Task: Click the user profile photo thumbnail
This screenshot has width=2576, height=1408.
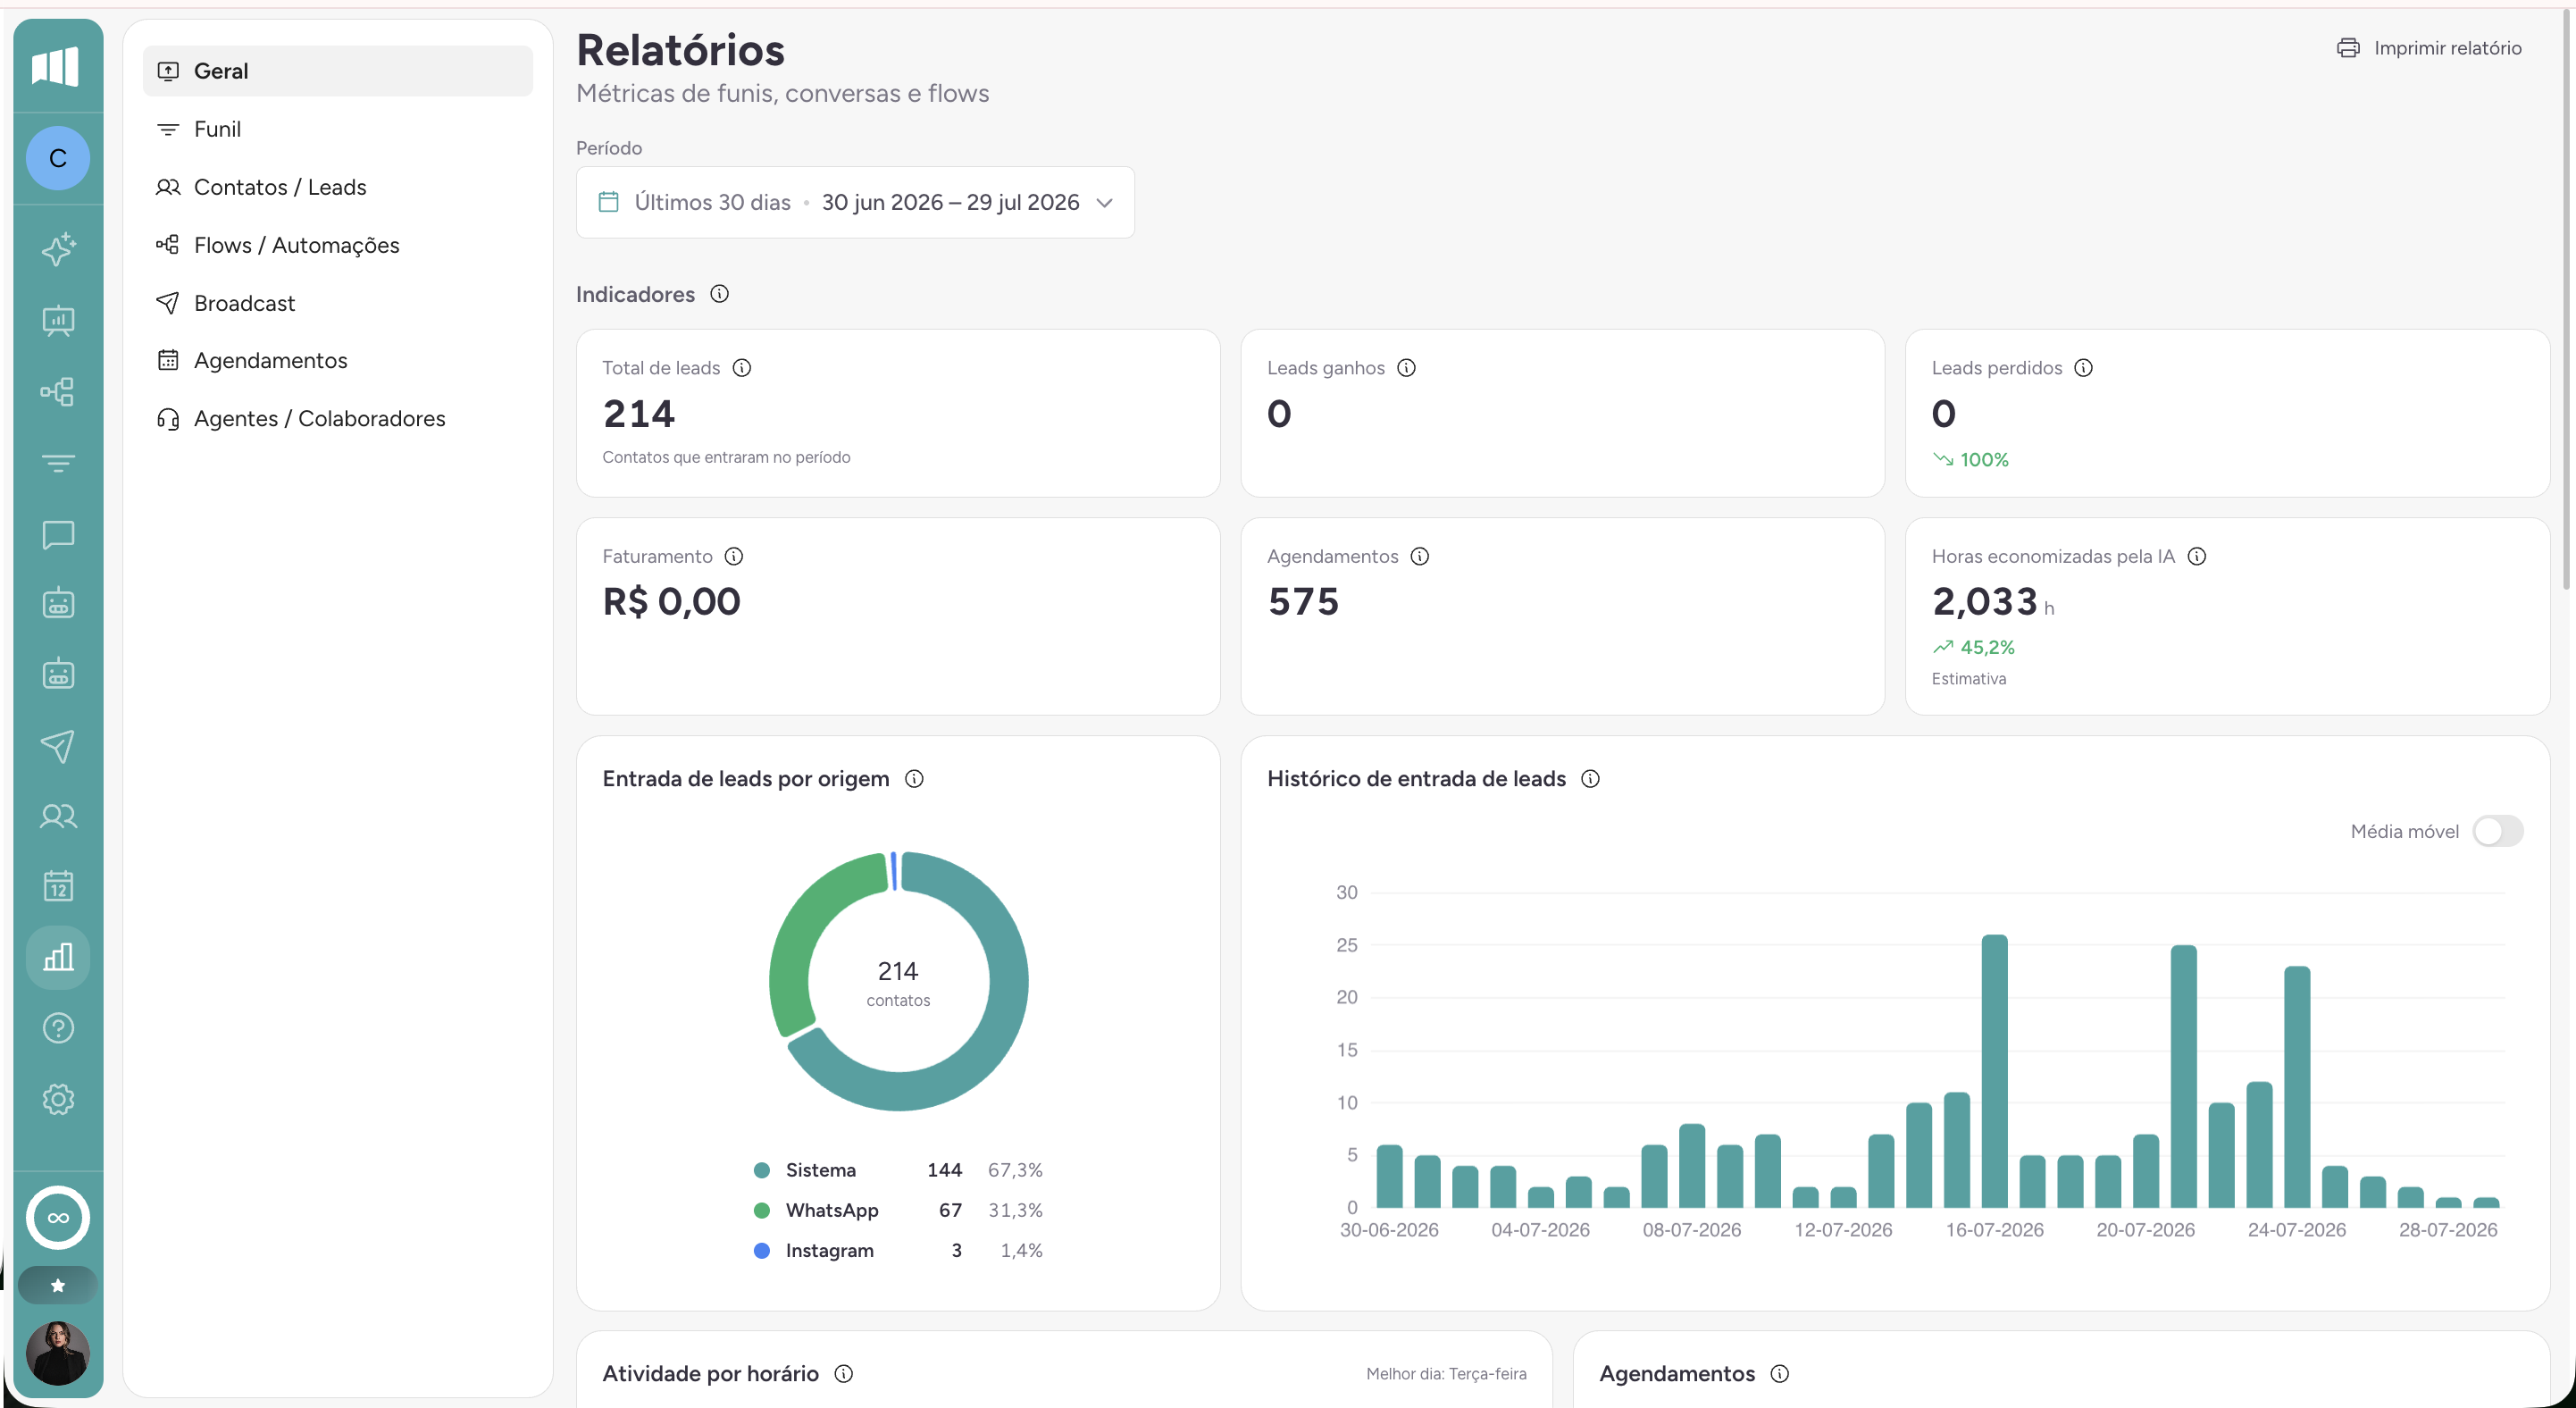Action: click(x=58, y=1353)
